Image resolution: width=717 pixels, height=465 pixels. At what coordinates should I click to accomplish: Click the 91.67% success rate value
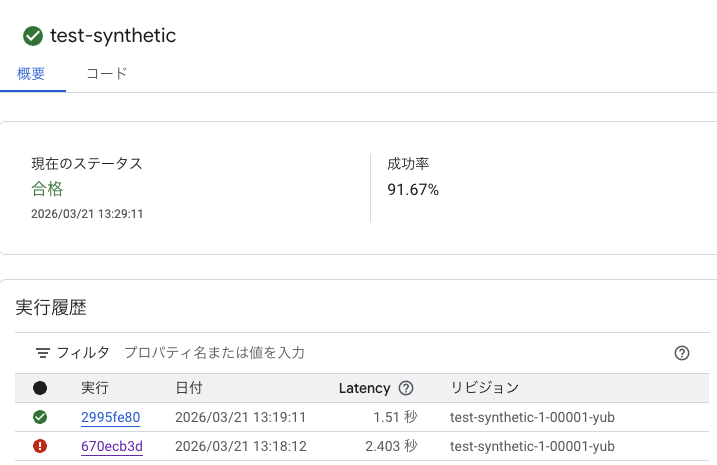[413, 189]
